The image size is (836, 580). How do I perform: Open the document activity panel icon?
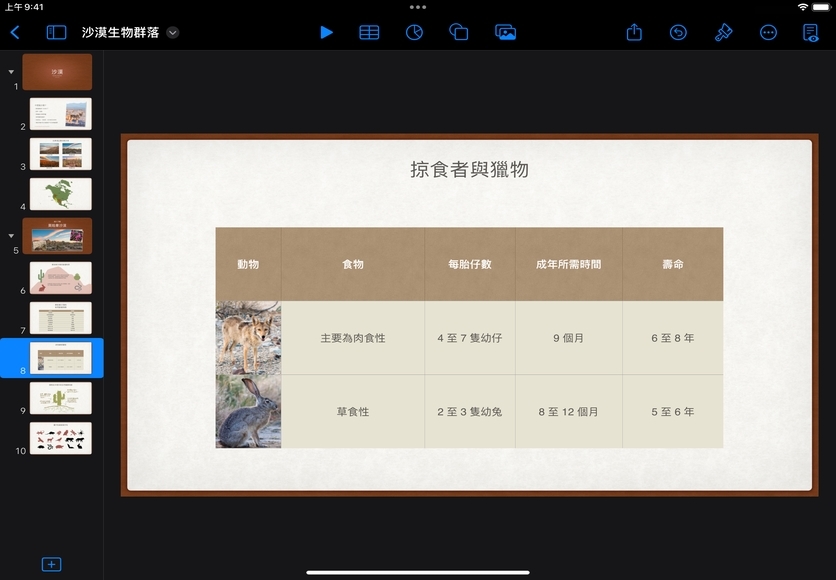tap(811, 32)
